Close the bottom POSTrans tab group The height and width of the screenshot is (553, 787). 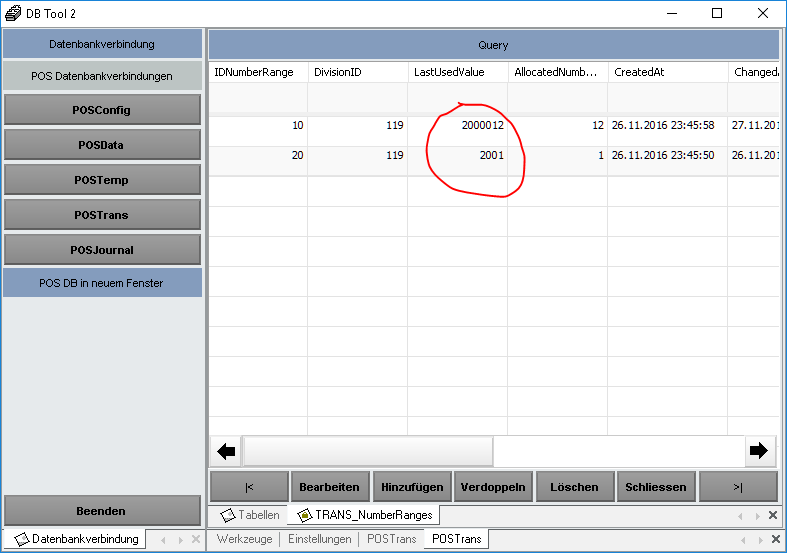click(775, 539)
